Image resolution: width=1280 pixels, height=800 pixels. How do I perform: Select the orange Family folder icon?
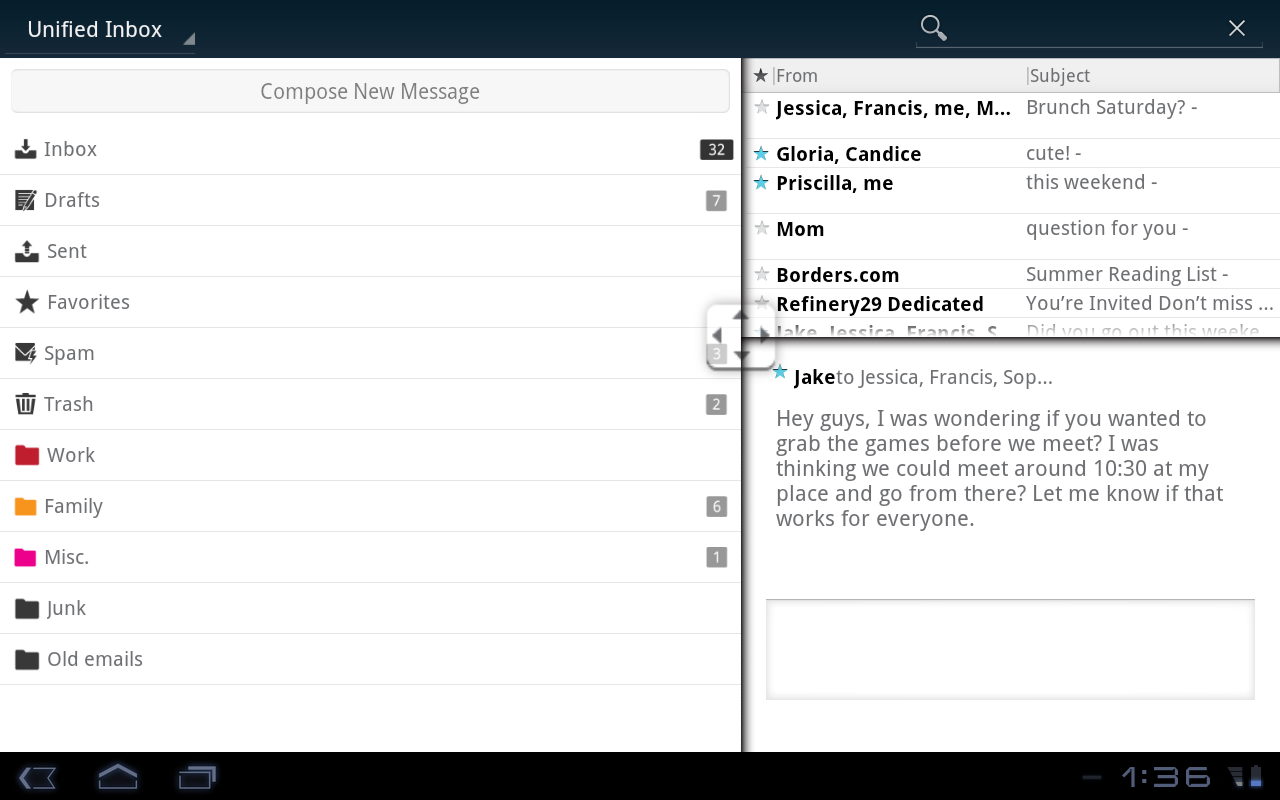pyautogui.click(x=26, y=506)
